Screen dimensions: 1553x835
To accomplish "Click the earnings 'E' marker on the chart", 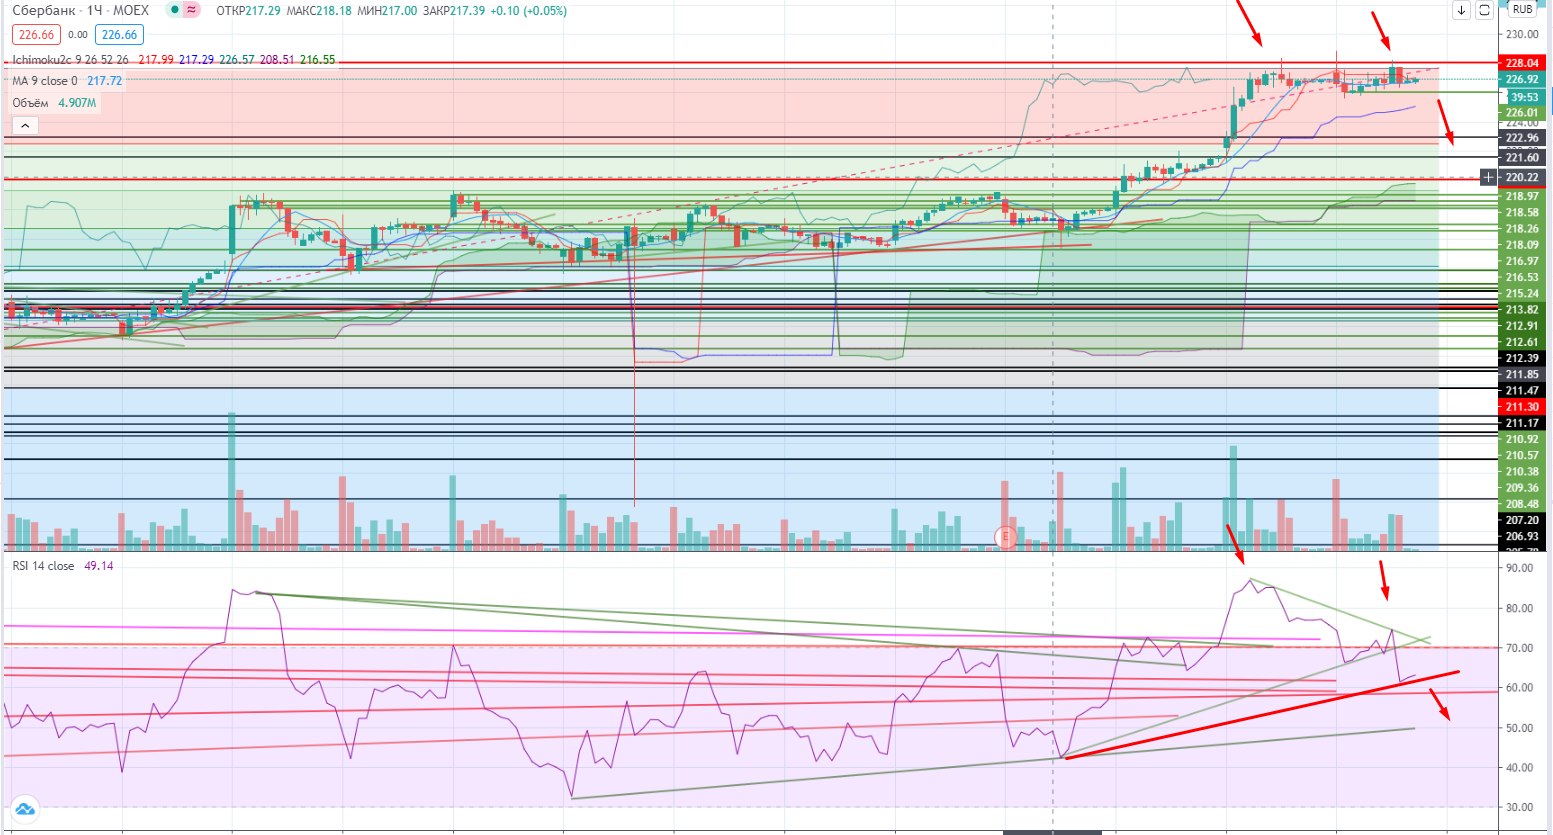I will tap(1005, 537).
